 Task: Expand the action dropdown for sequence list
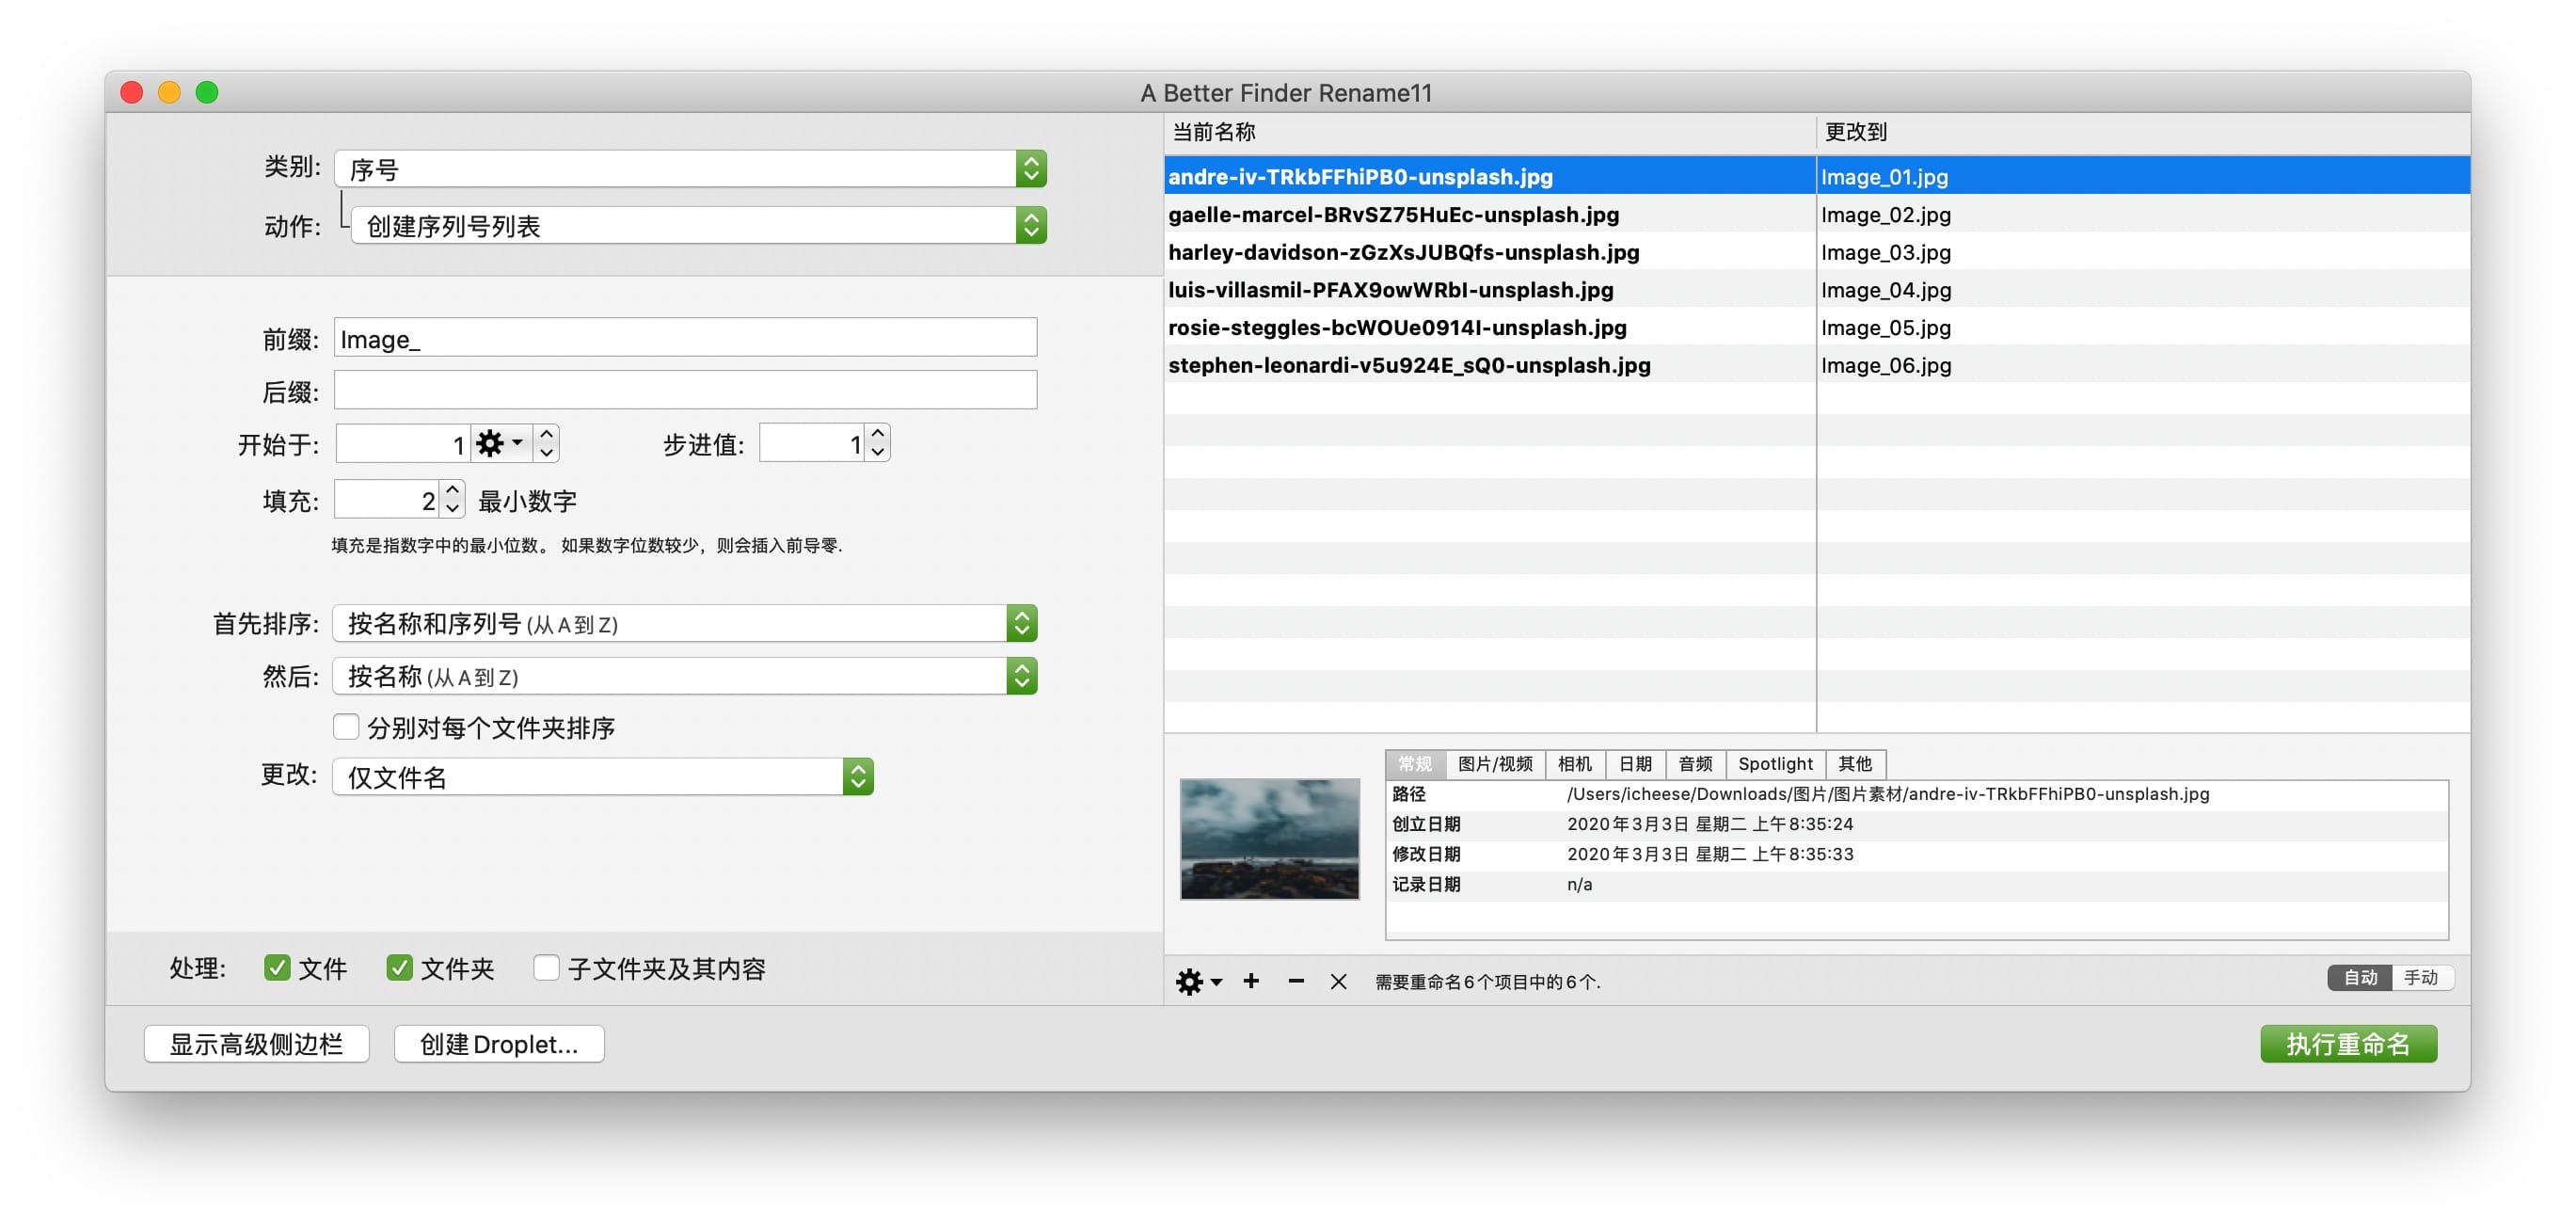point(698,226)
